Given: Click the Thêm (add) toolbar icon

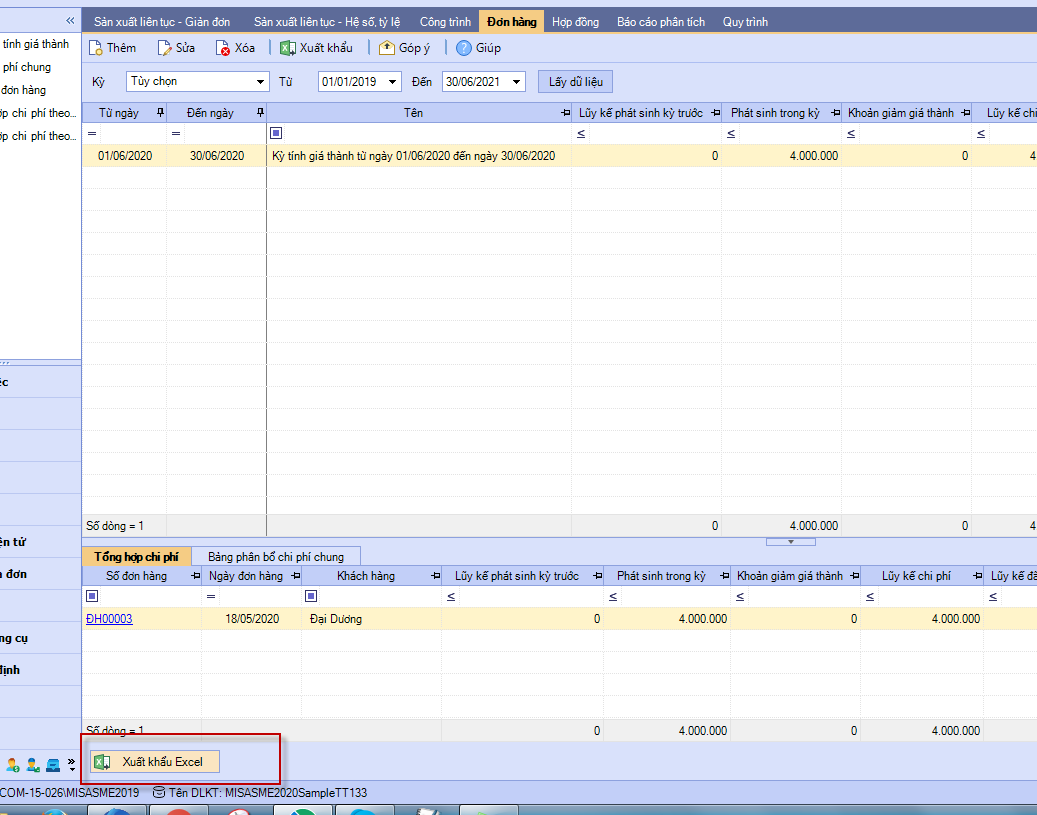Looking at the screenshot, I should (95, 48).
